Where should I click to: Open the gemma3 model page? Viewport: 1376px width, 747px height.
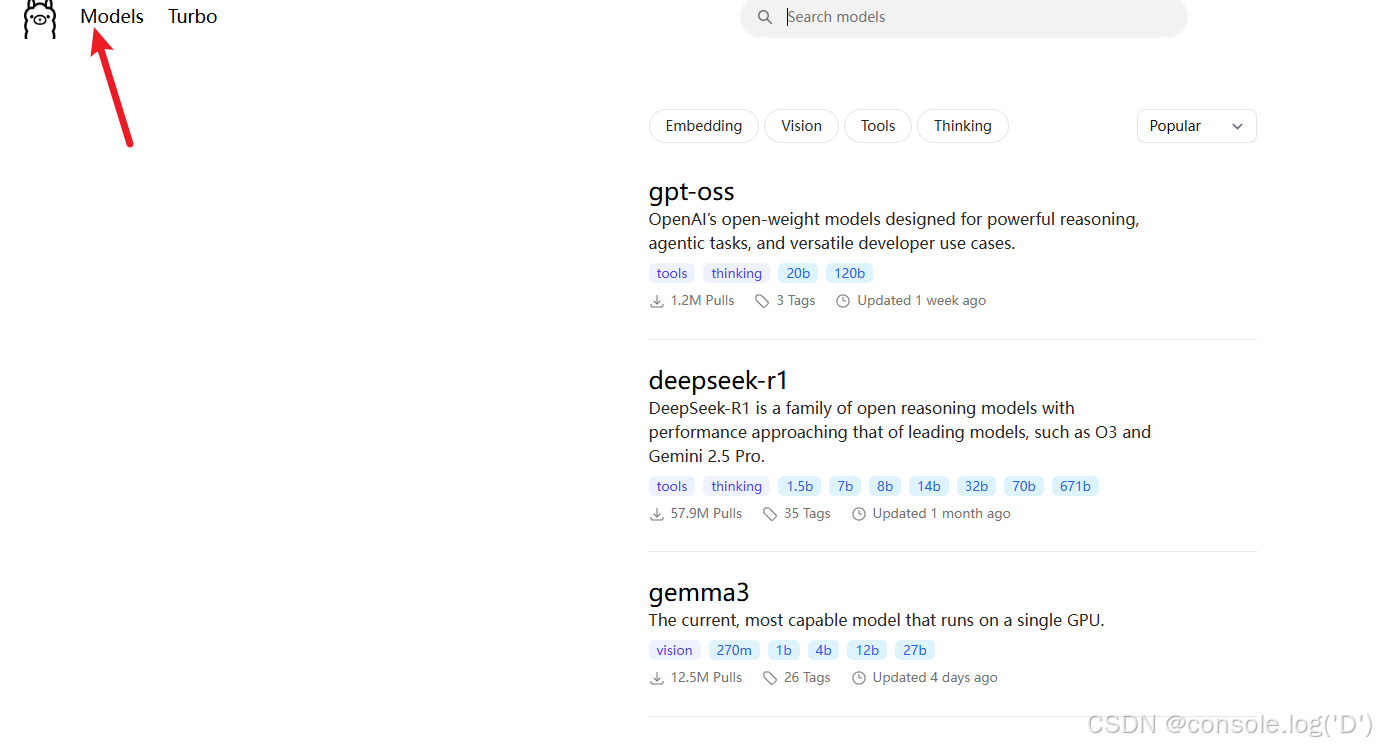click(699, 593)
